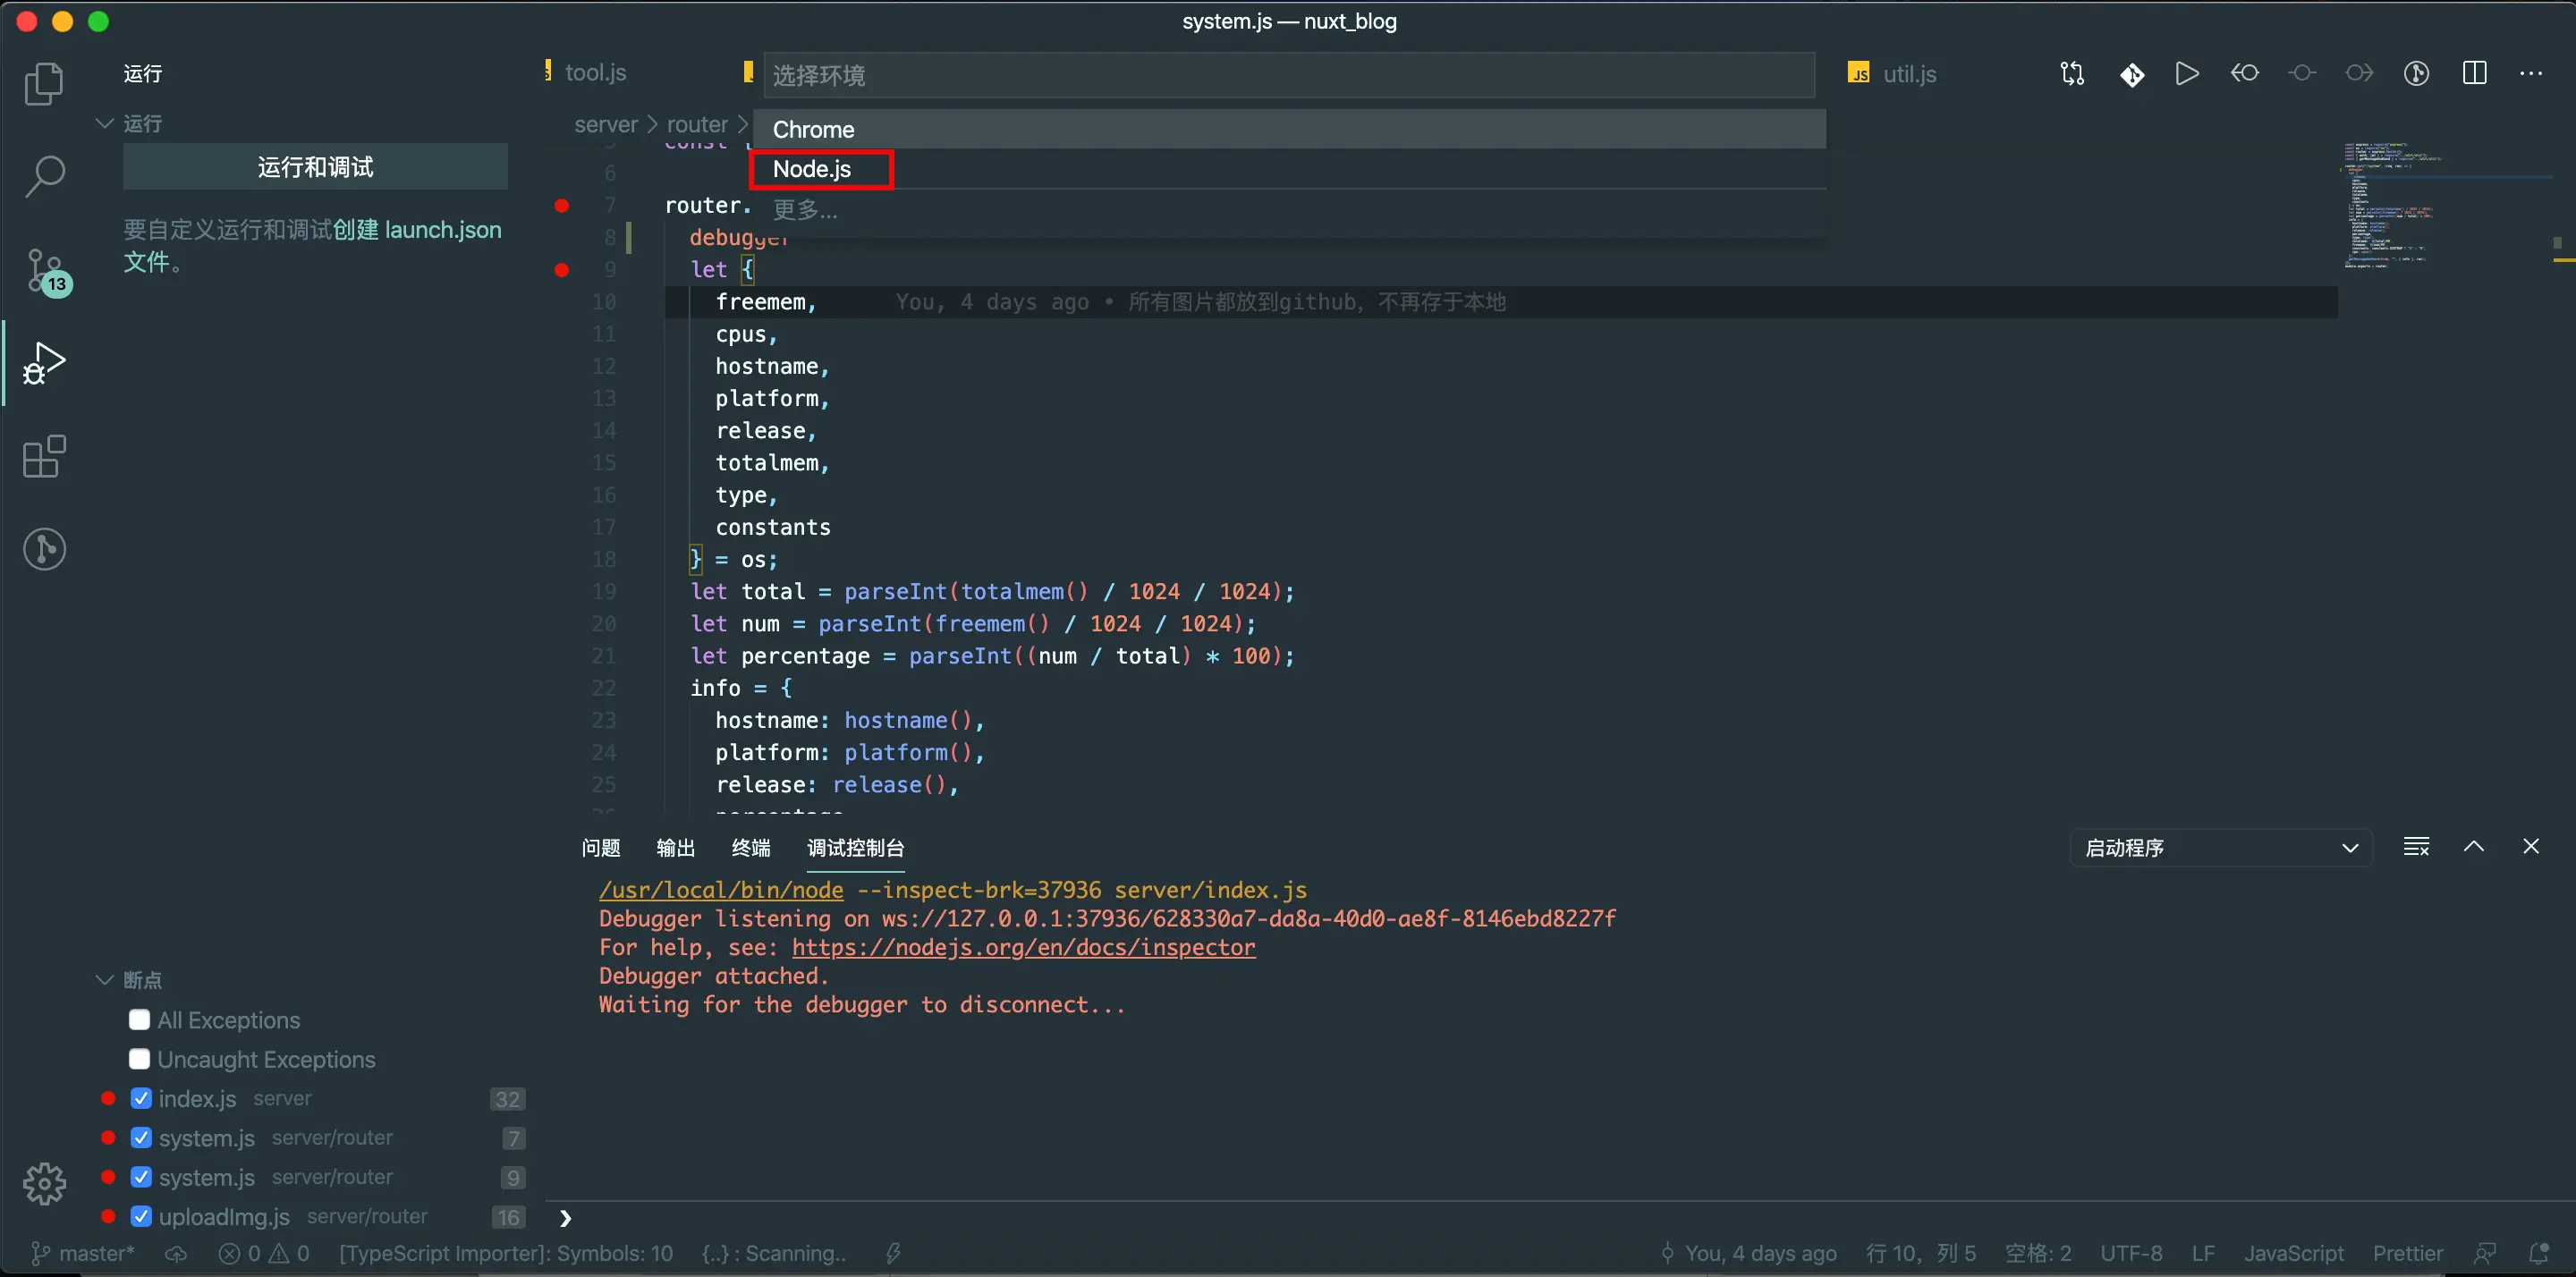Image resolution: width=2576 pixels, height=1277 pixels.
Task: Switch to the 终端 terminal tab
Action: (x=750, y=848)
